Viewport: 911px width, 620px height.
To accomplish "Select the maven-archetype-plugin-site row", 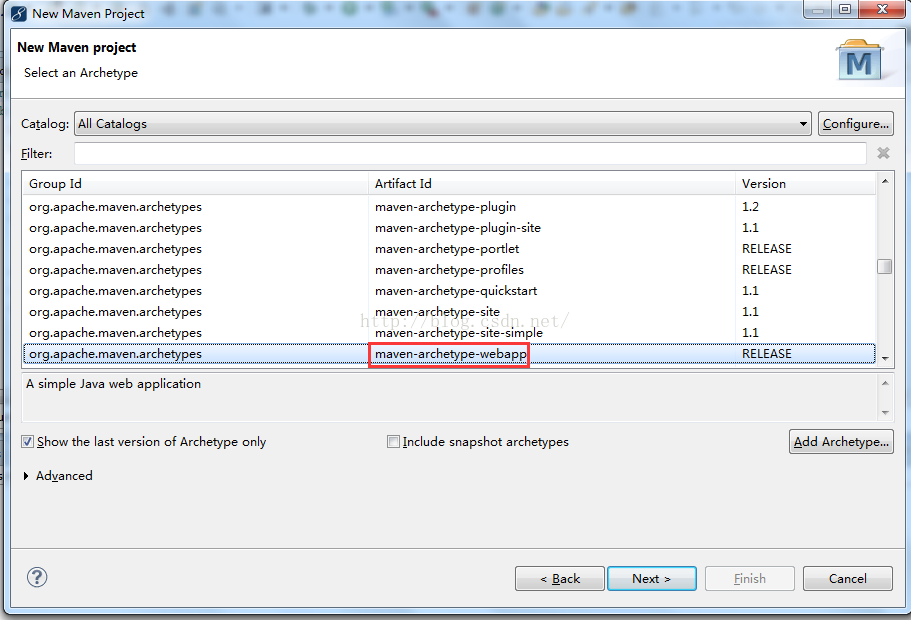I will coord(449,228).
